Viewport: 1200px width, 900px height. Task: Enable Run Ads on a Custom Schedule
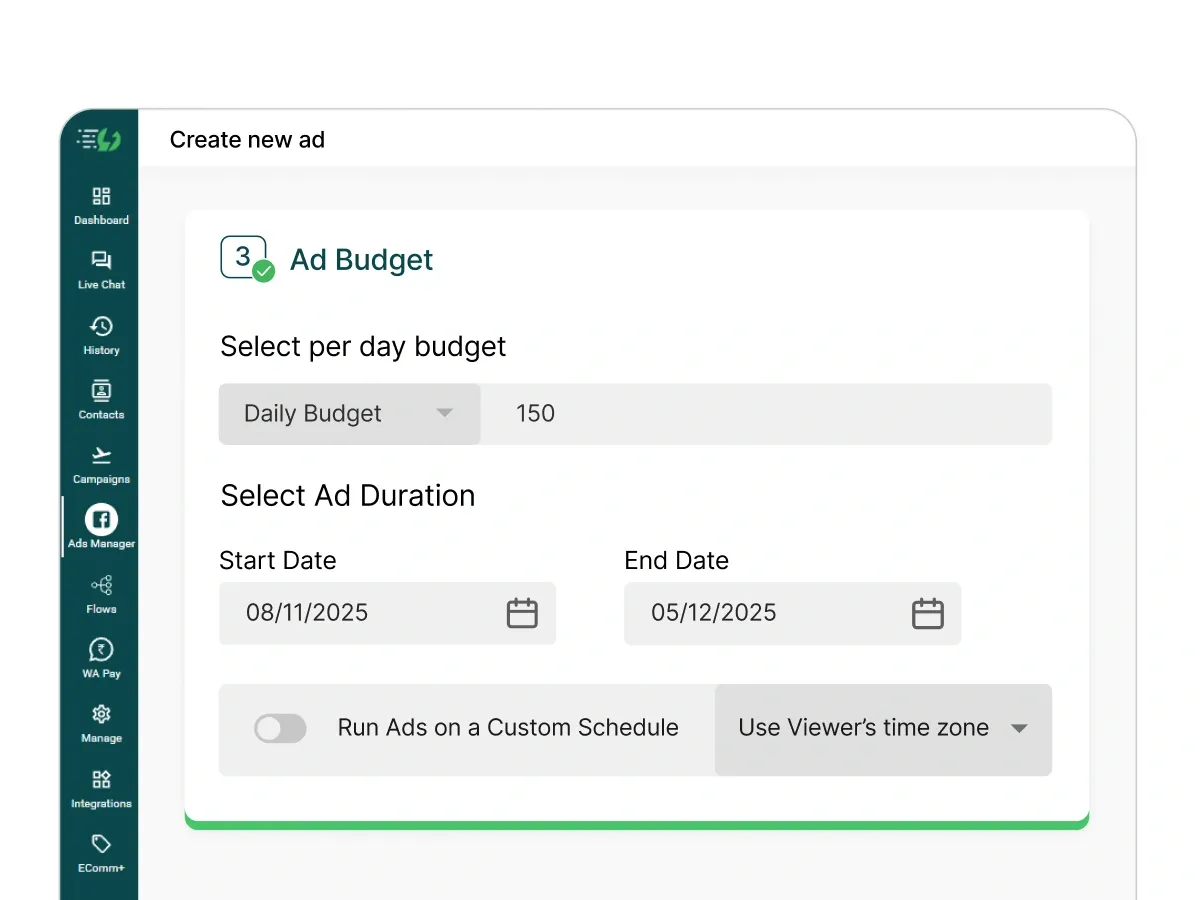280,728
